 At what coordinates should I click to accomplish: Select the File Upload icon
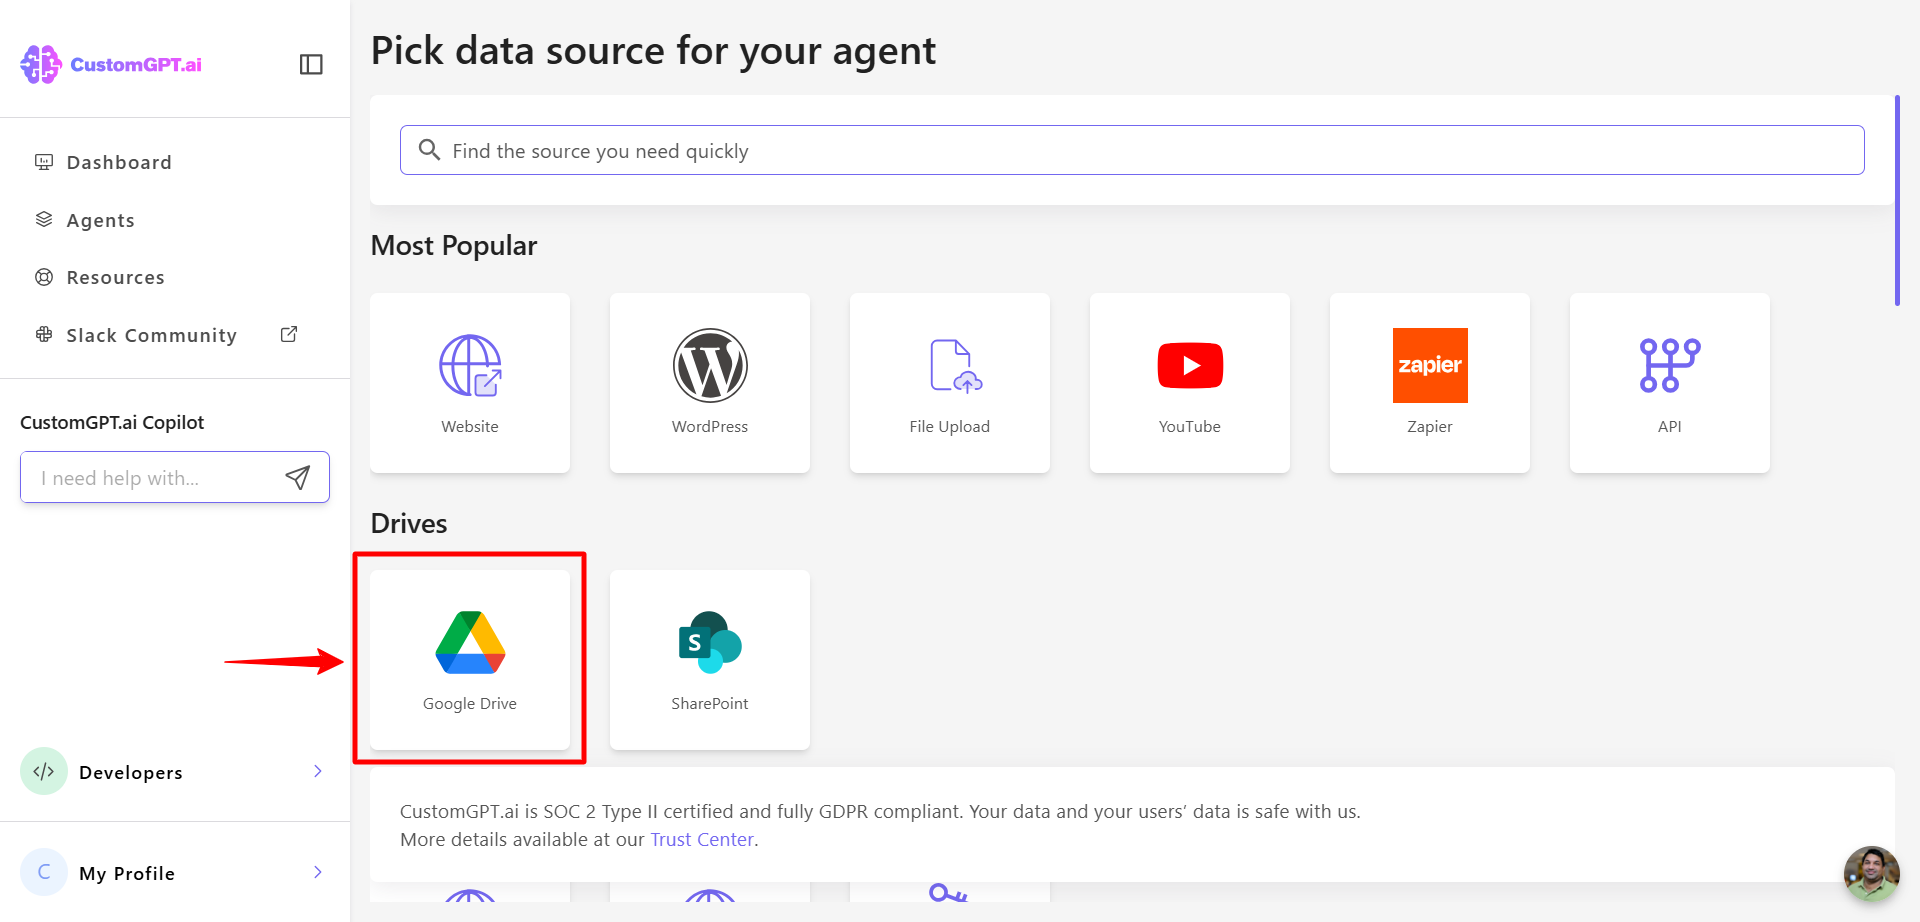pyautogui.click(x=955, y=365)
